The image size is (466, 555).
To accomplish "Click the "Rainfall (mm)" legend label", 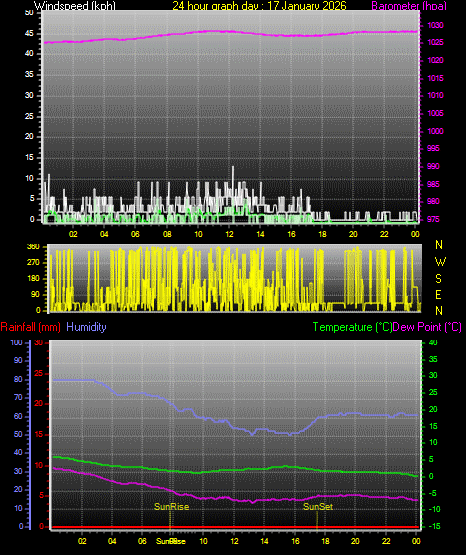I will point(30,327).
